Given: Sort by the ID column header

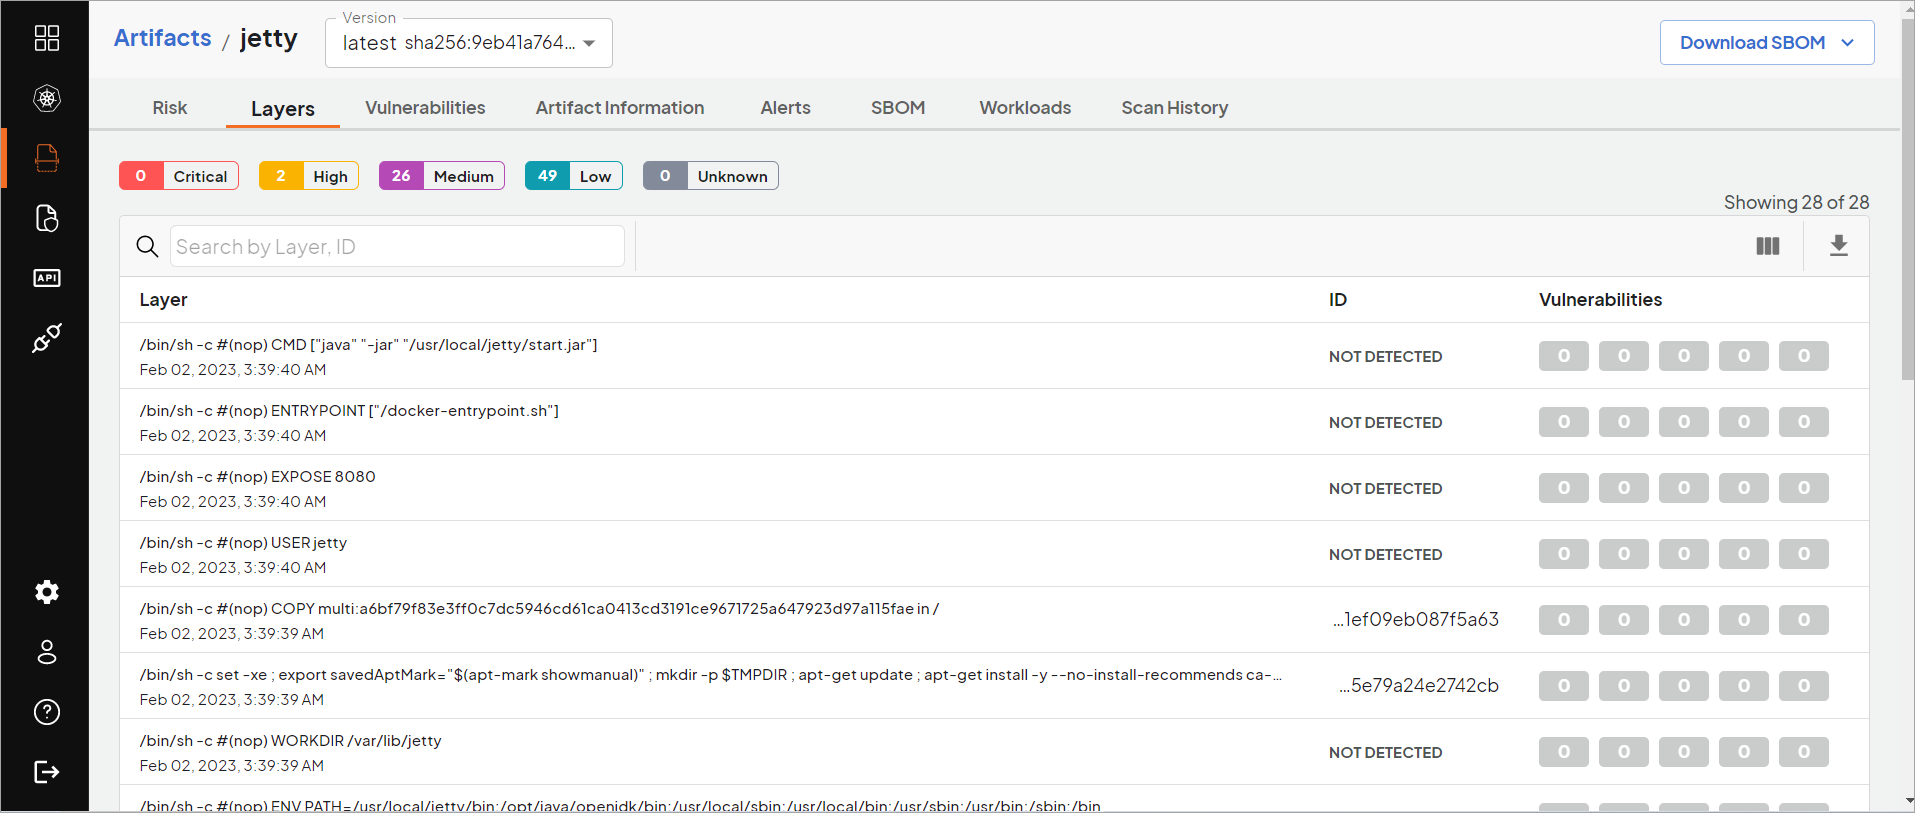Looking at the screenshot, I should coord(1338,300).
